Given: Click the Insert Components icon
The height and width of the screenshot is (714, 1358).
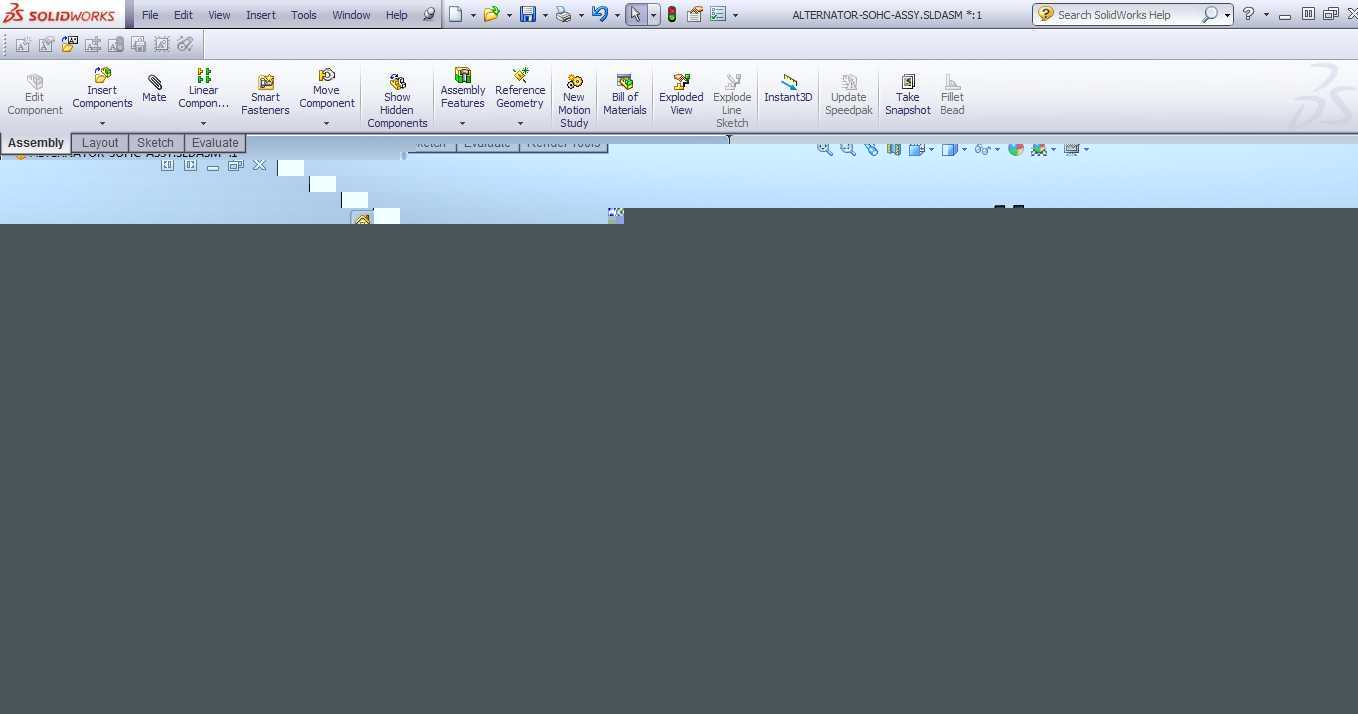Looking at the screenshot, I should [102, 76].
